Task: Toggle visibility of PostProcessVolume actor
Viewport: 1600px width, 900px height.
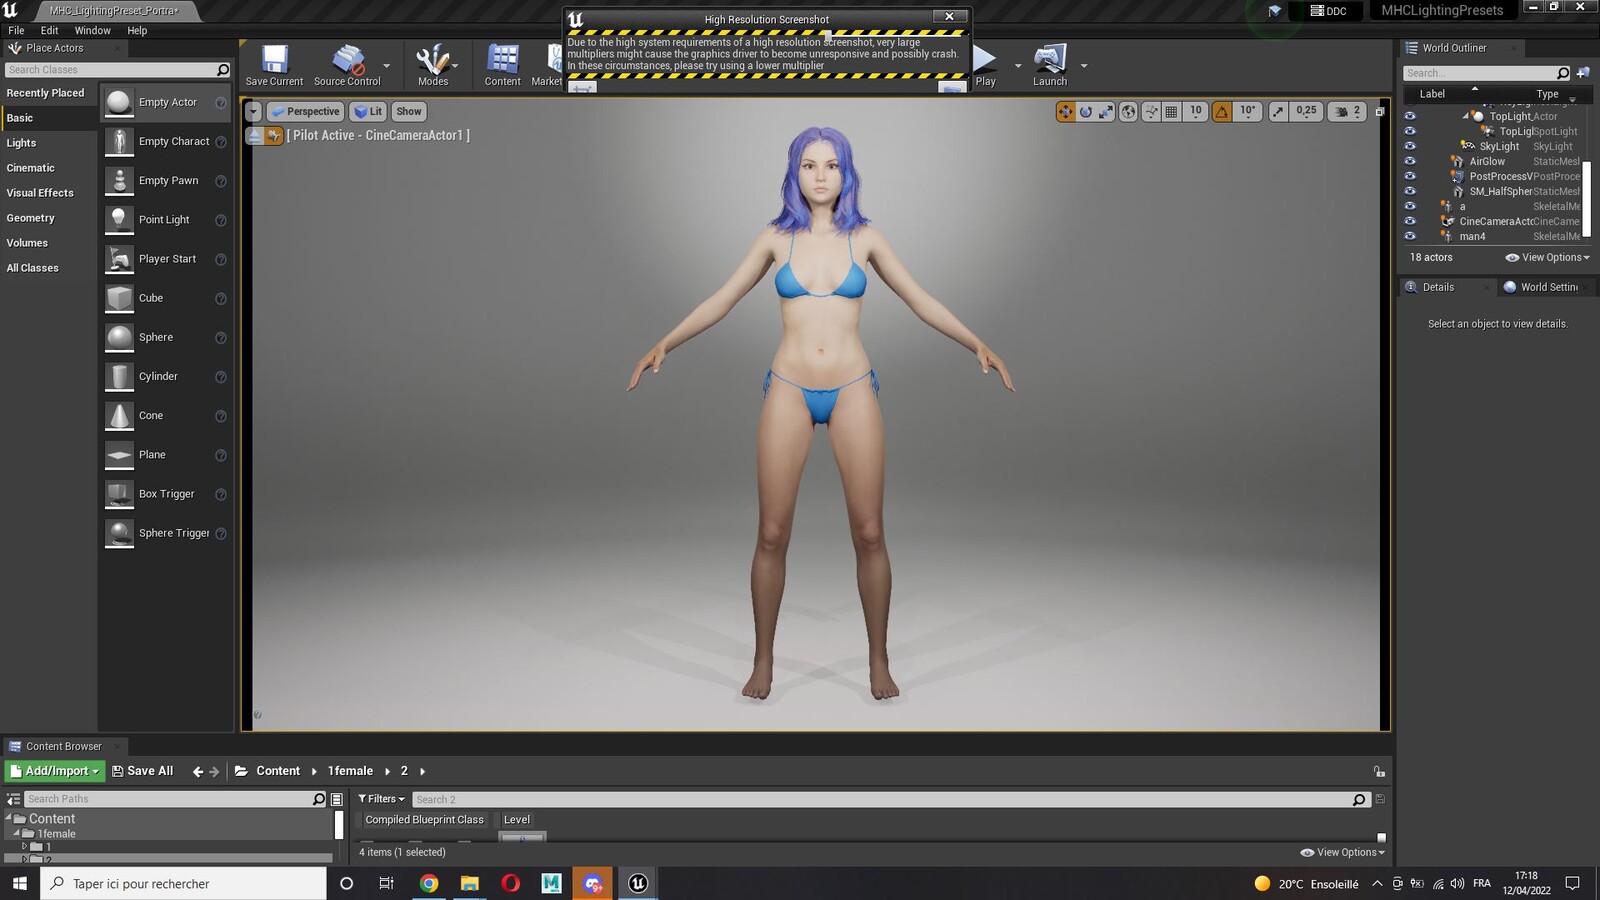Action: 1410,176
